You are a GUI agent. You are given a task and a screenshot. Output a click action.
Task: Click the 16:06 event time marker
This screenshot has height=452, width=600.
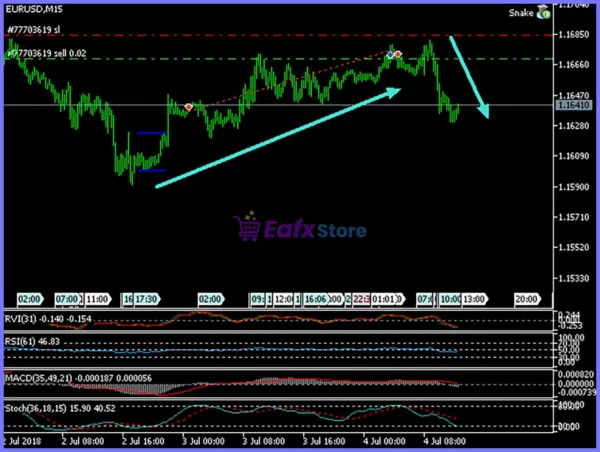pos(315,299)
